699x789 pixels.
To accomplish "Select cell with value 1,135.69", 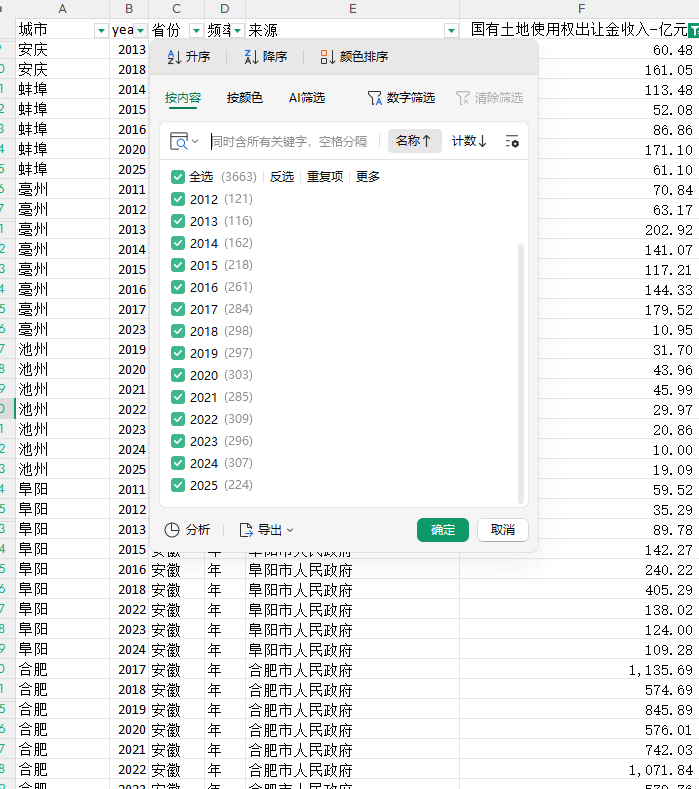I will [579, 670].
